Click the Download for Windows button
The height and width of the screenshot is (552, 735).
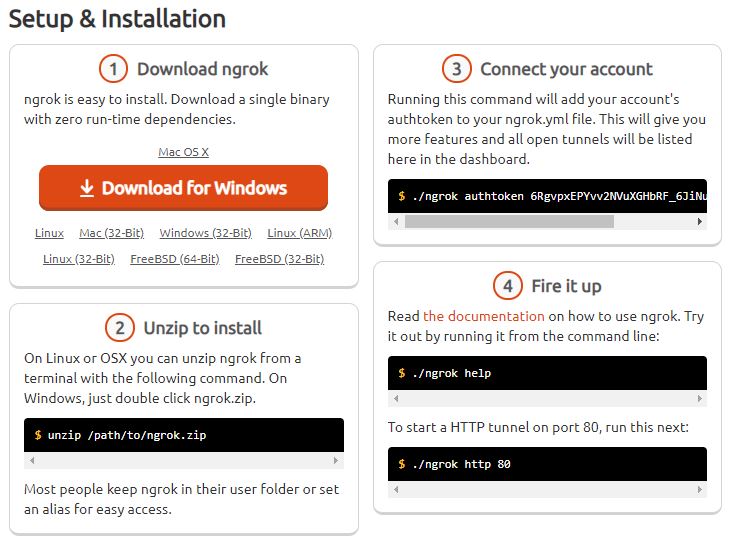183,188
